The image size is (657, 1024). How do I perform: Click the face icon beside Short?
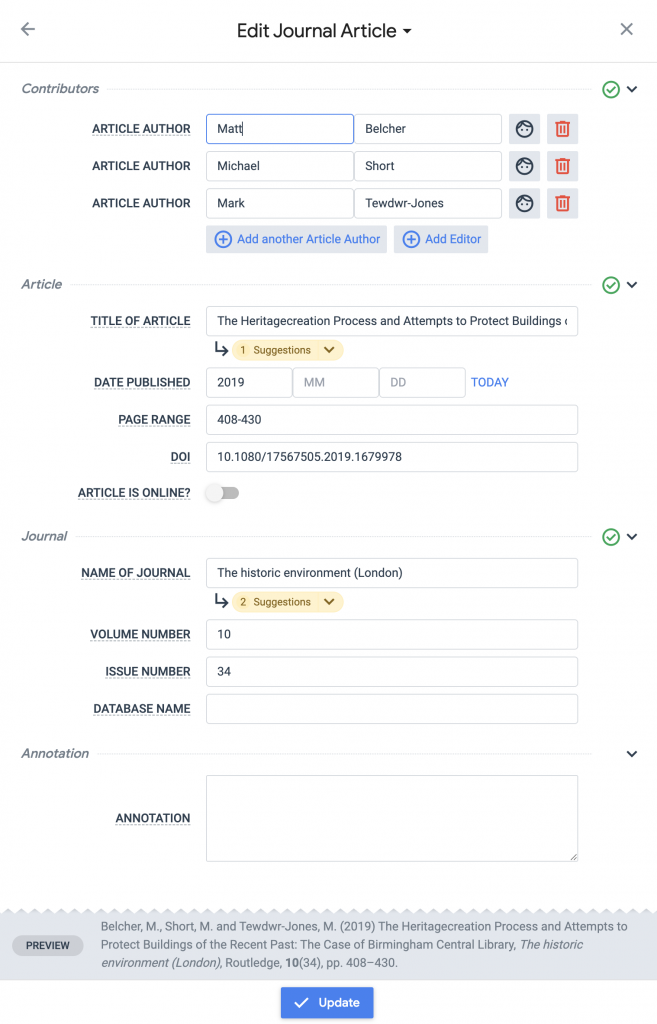524,166
